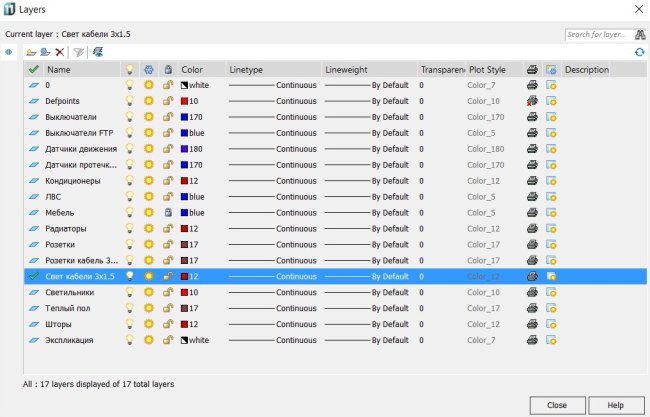The width and height of the screenshot is (650, 417).
Task: Click the refresh icon at top right
Action: (x=639, y=51)
